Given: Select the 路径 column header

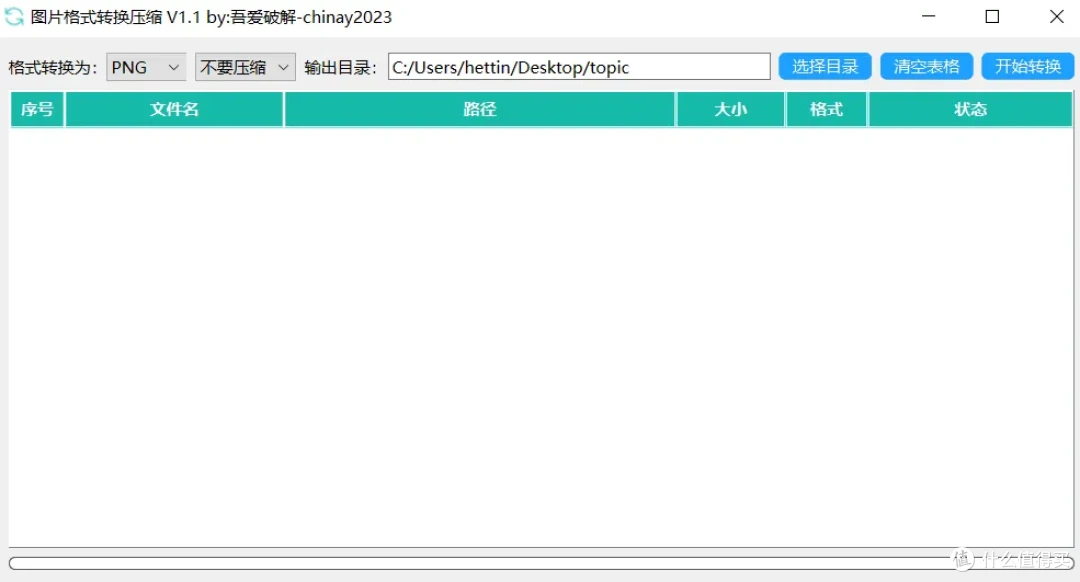Looking at the screenshot, I should pos(479,109).
